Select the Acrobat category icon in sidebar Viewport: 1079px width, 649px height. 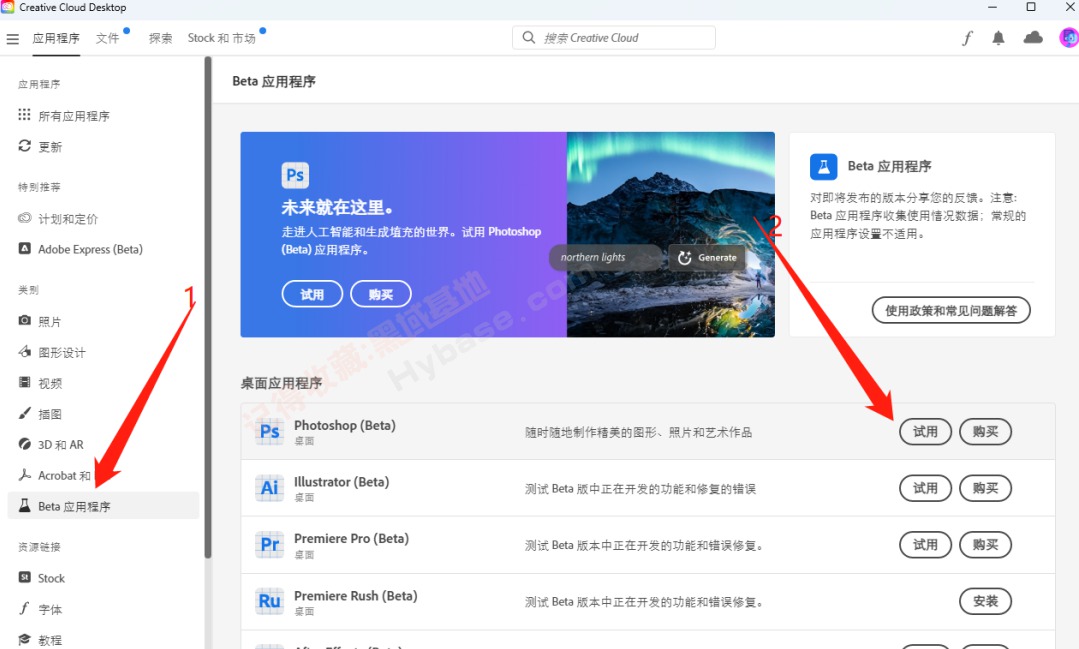pyautogui.click(x=25, y=475)
